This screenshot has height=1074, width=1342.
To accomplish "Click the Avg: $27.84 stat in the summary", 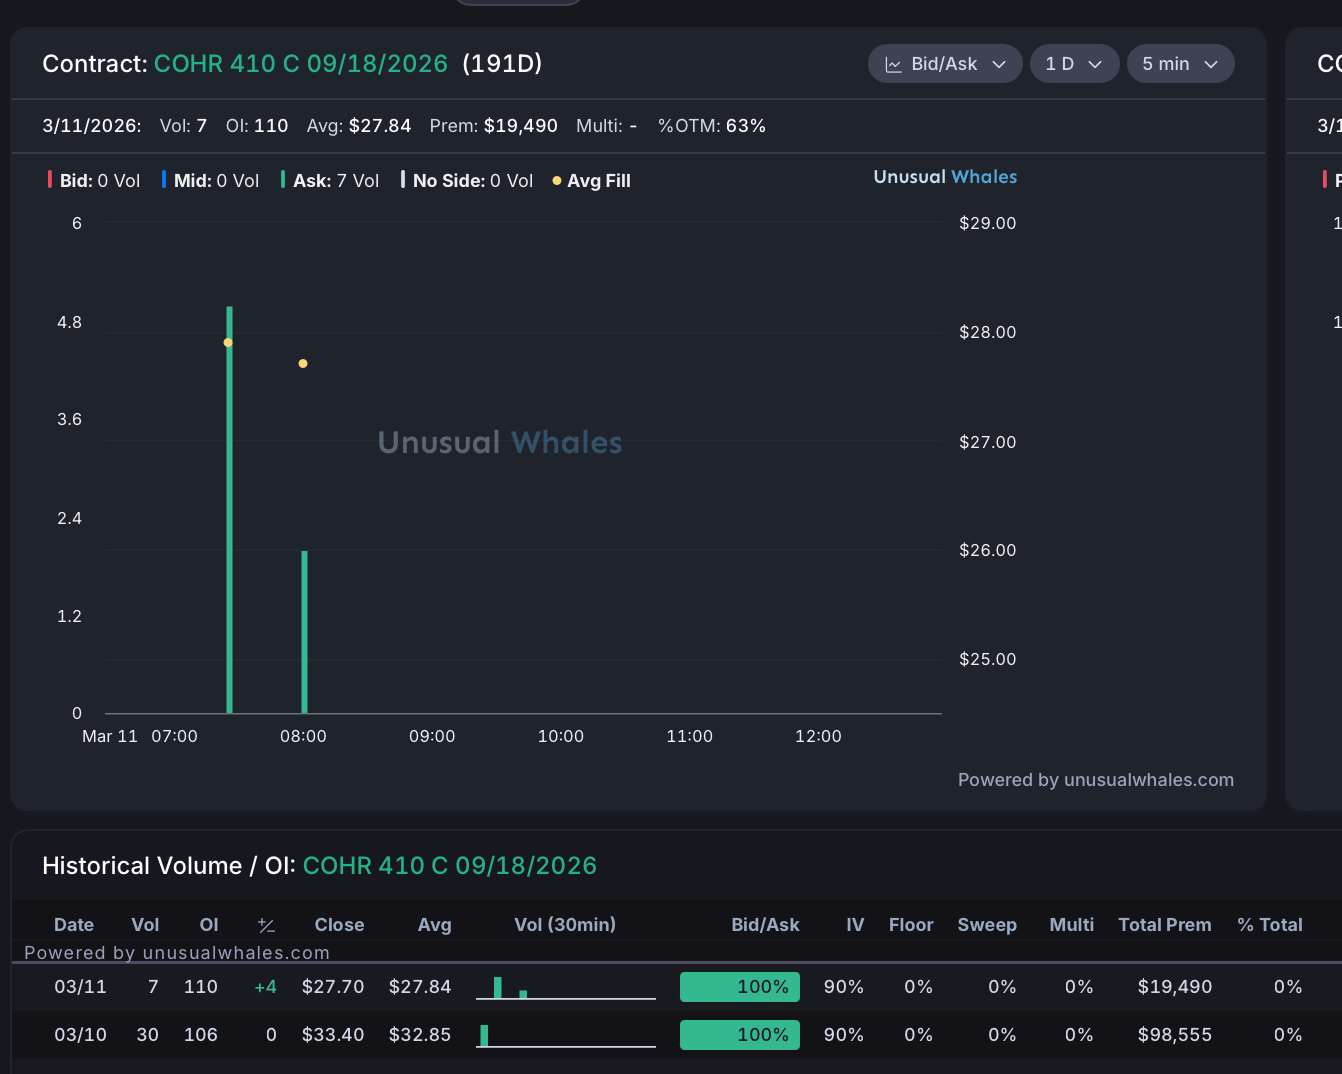I will tap(359, 126).
